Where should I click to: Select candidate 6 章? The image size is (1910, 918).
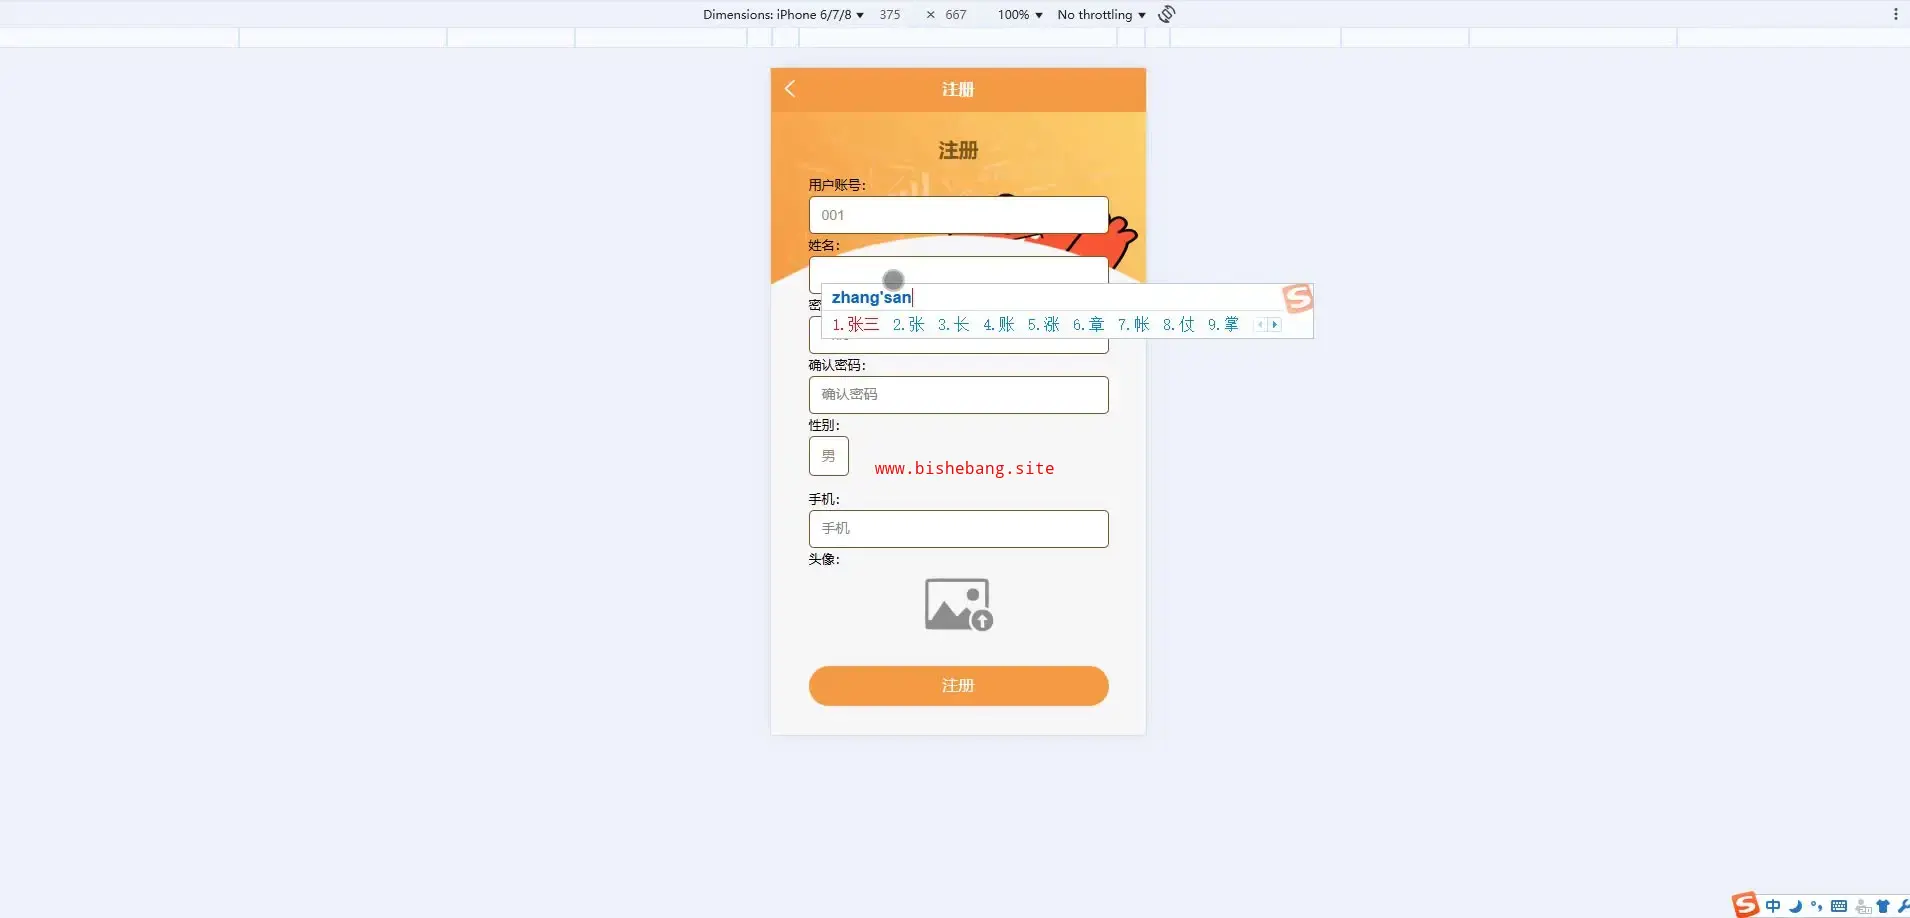1089,325
